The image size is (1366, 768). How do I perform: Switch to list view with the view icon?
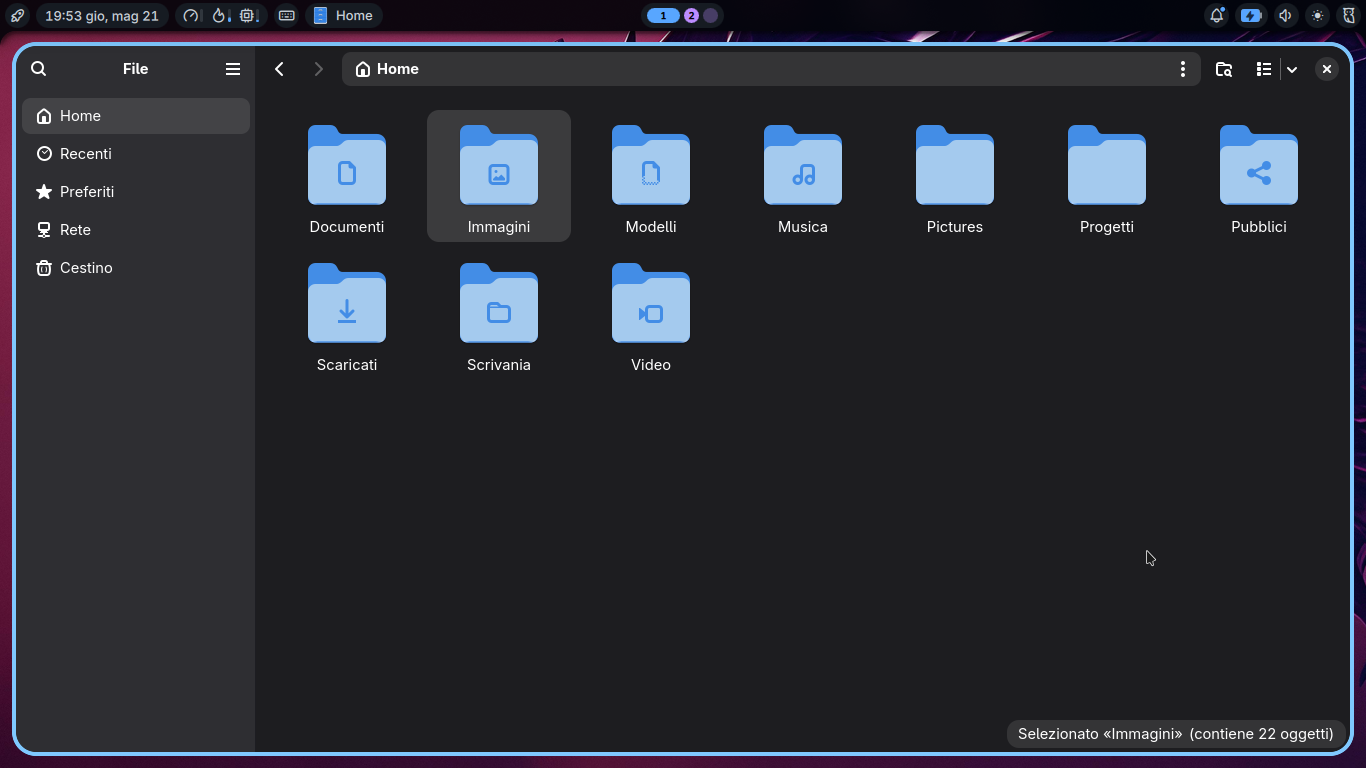1264,69
